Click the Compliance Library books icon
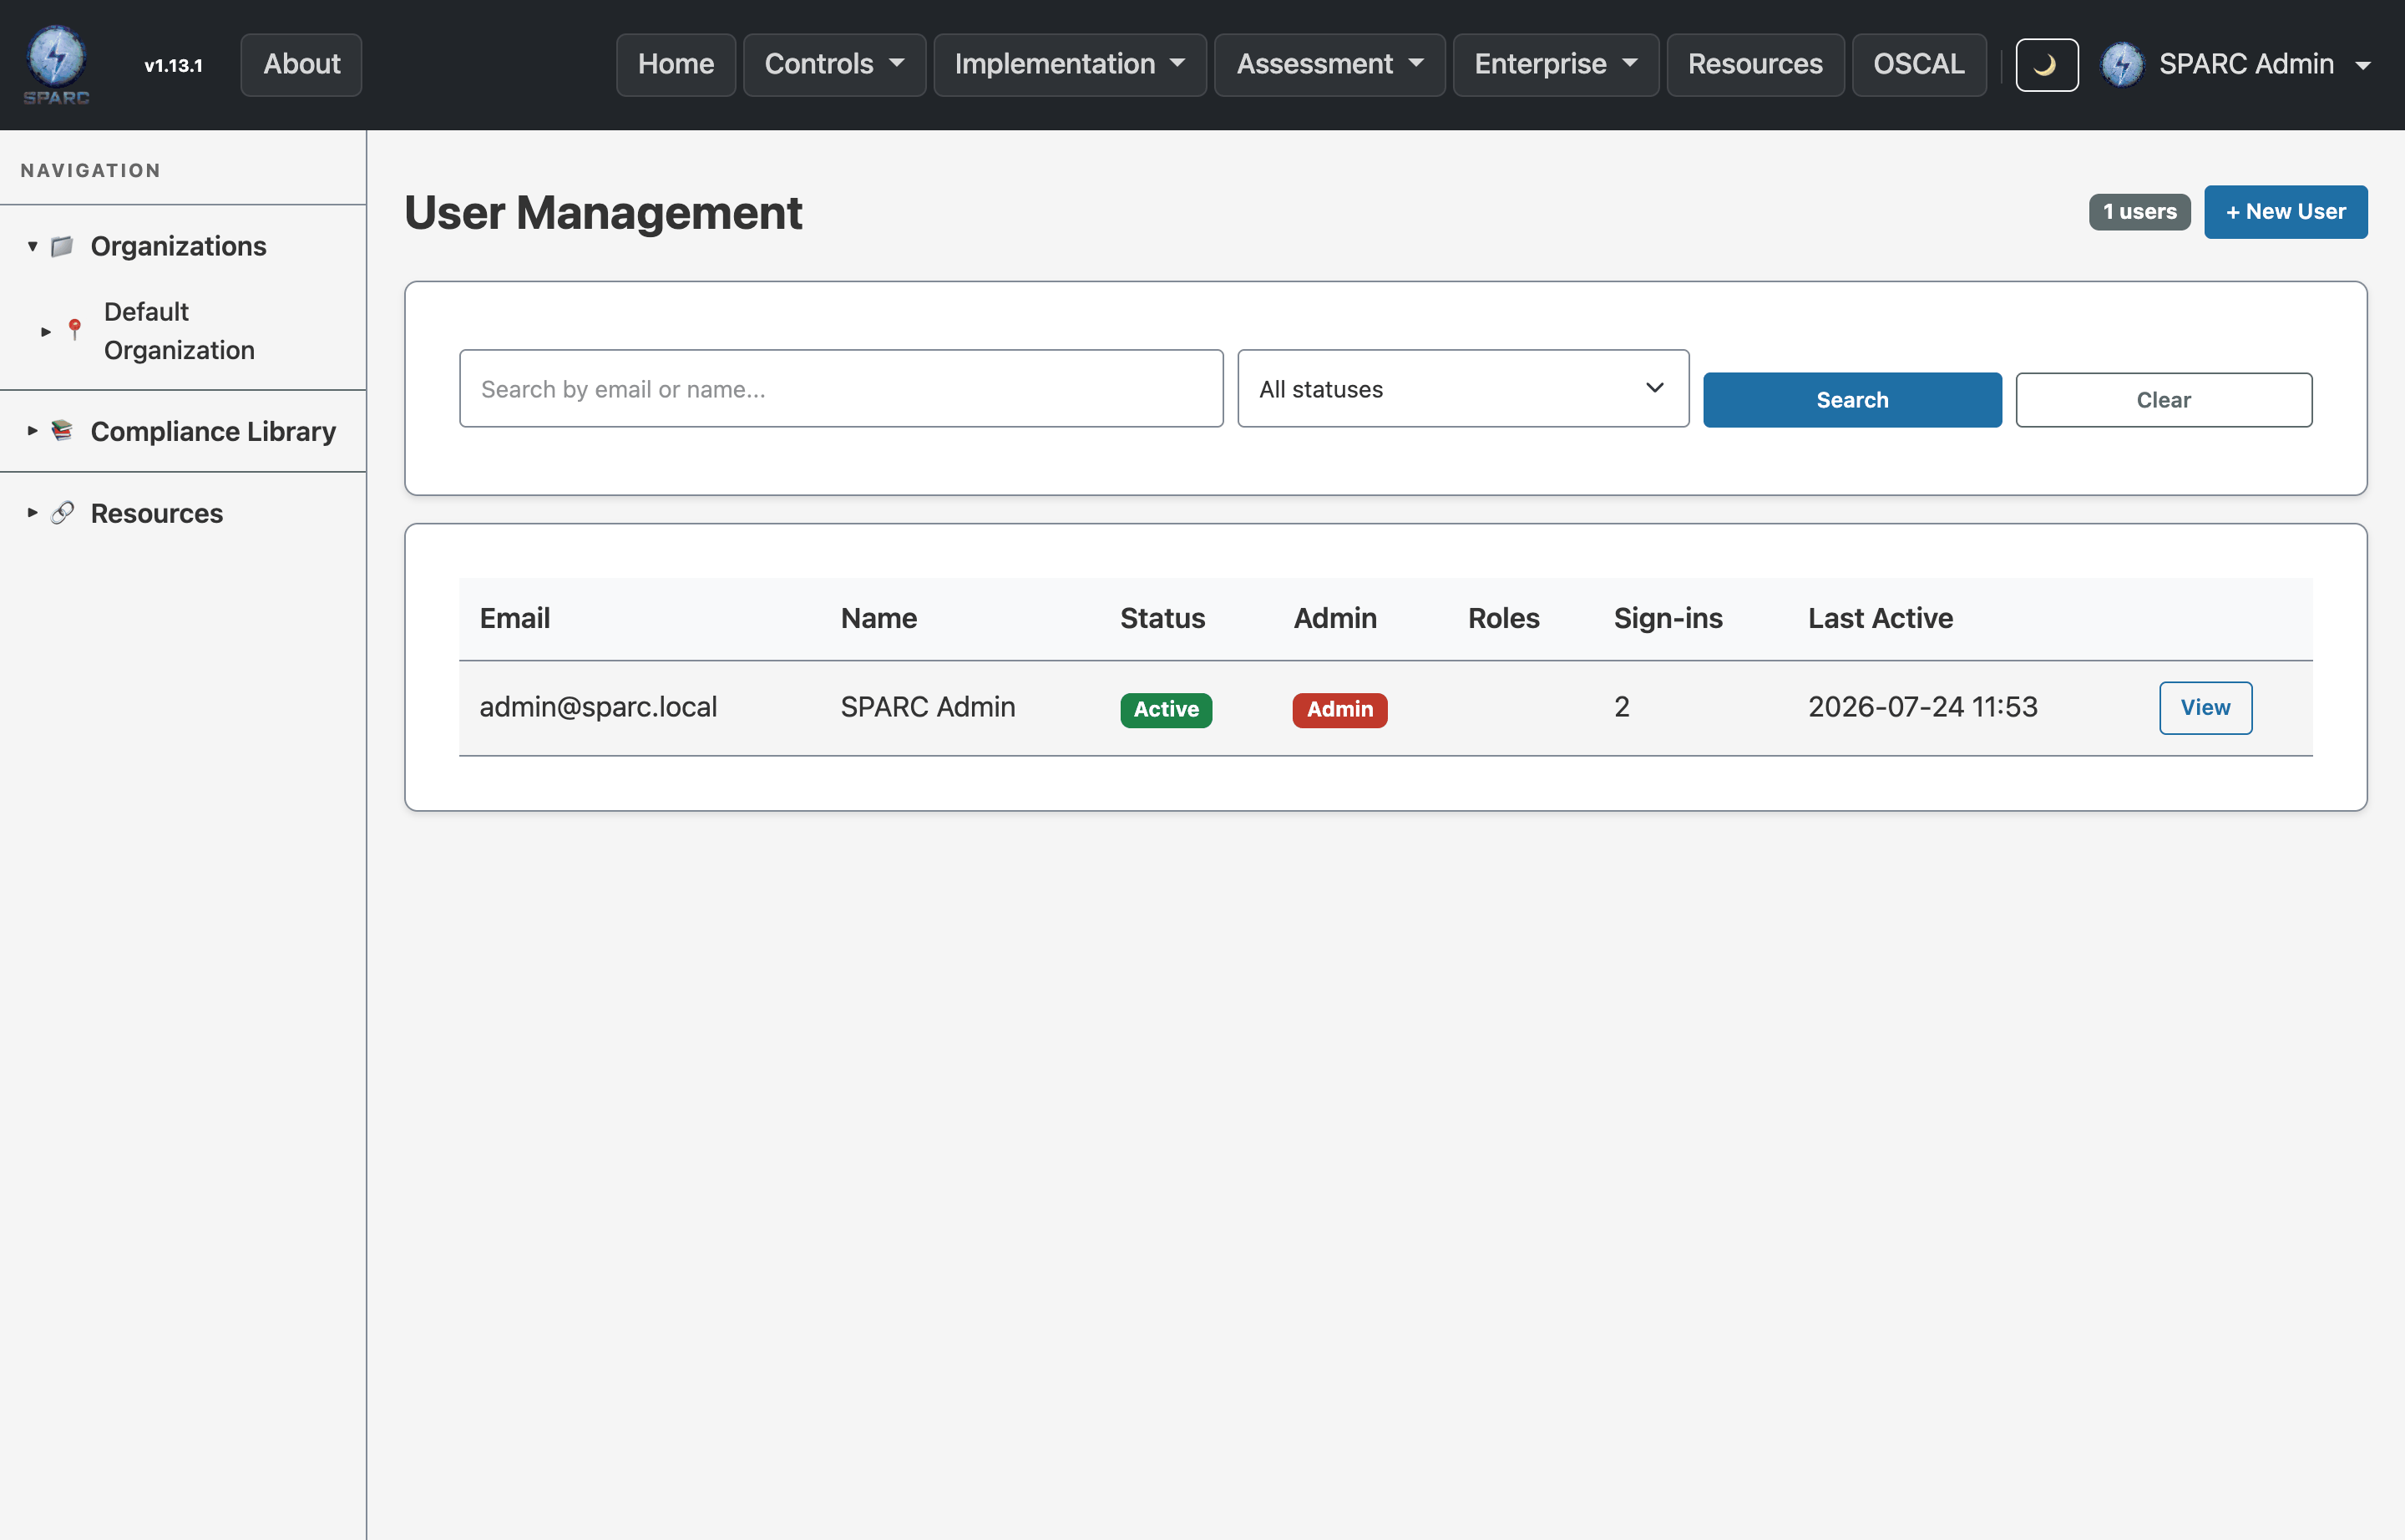The width and height of the screenshot is (2405, 1540). coord(62,431)
